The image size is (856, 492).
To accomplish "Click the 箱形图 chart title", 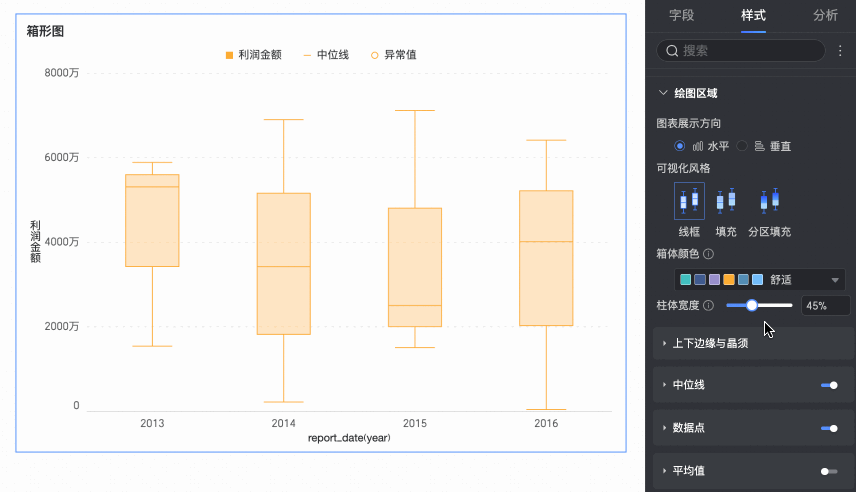I will click(45, 31).
